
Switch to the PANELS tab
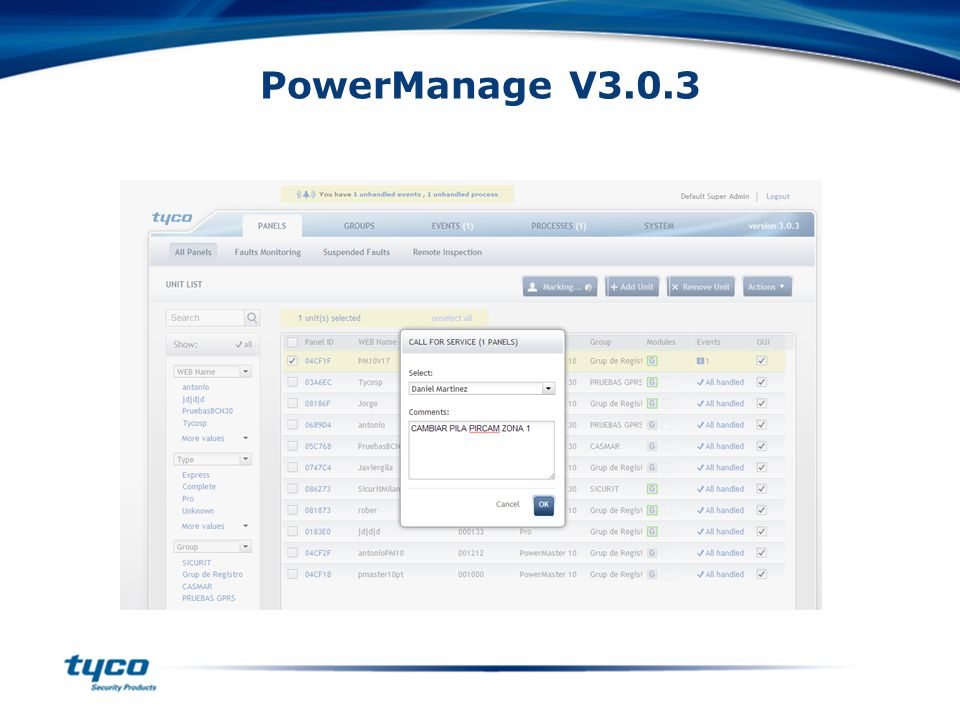pyautogui.click(x=272, y=226)
